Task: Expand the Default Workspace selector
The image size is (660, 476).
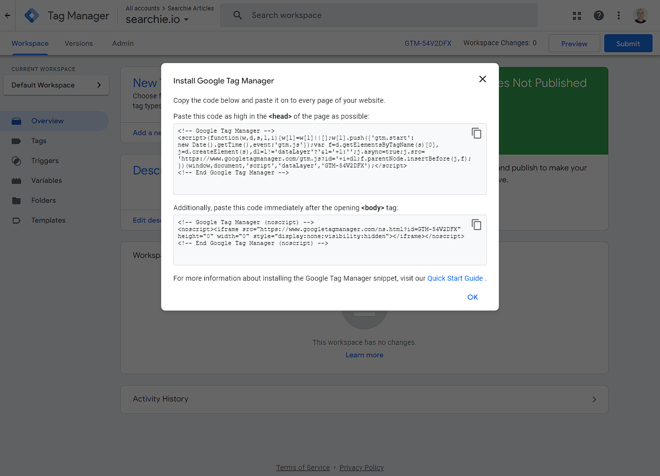Action: (56, 85)
